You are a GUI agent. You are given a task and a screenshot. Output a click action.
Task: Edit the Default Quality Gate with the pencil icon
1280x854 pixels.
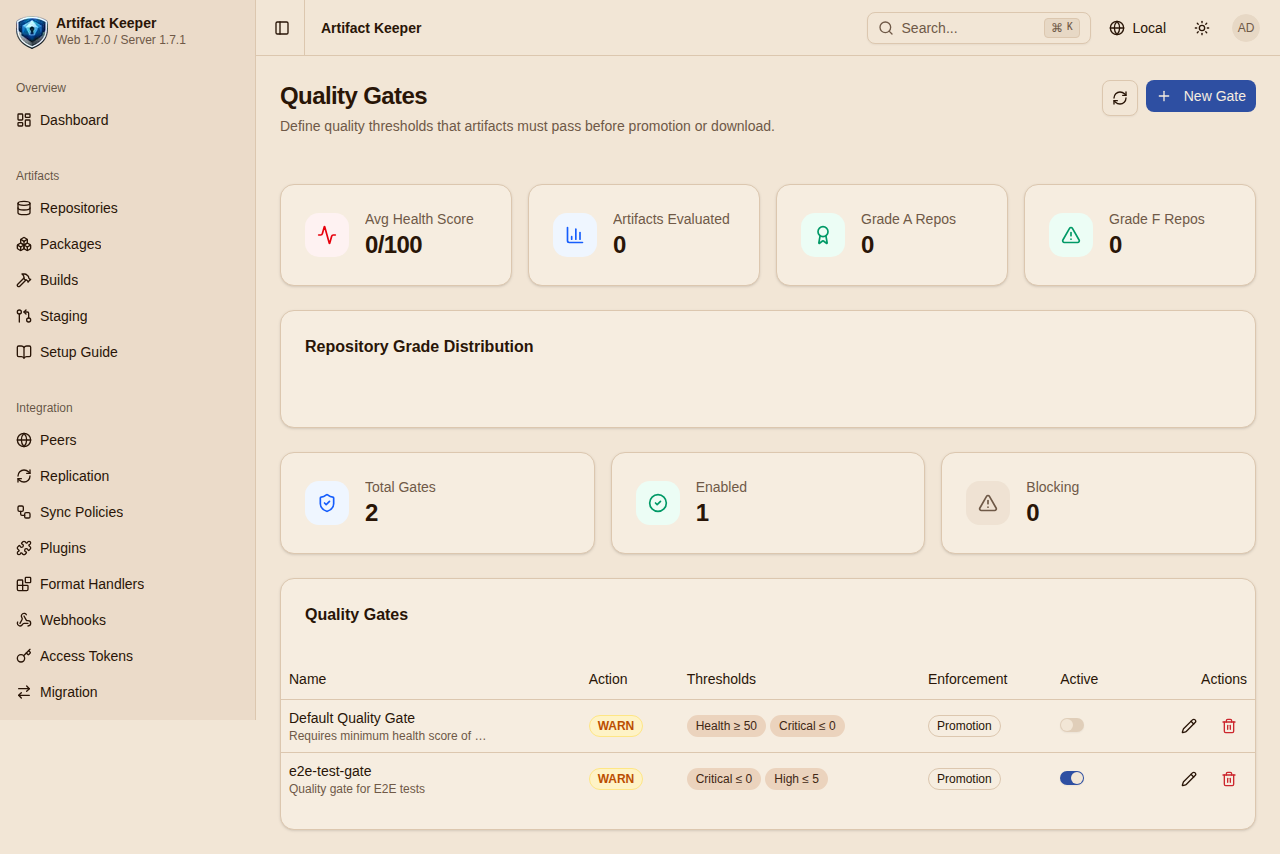[x=1189, y=726]
